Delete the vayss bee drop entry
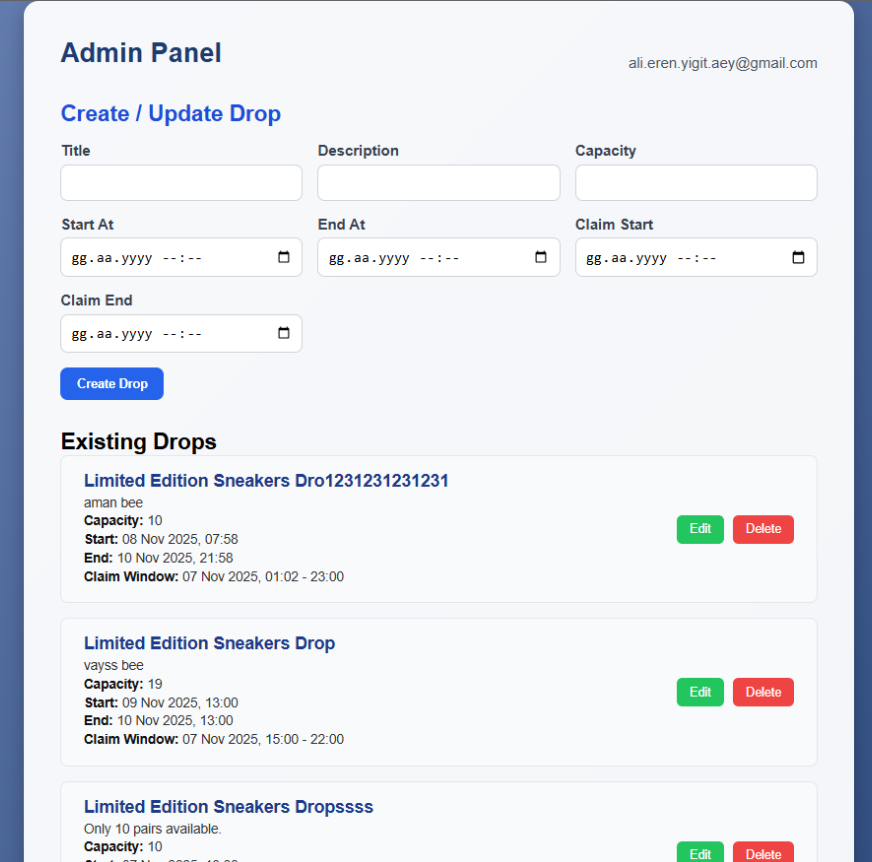The height and width of the screenshot is (862, 872). (x=763, y=692)
